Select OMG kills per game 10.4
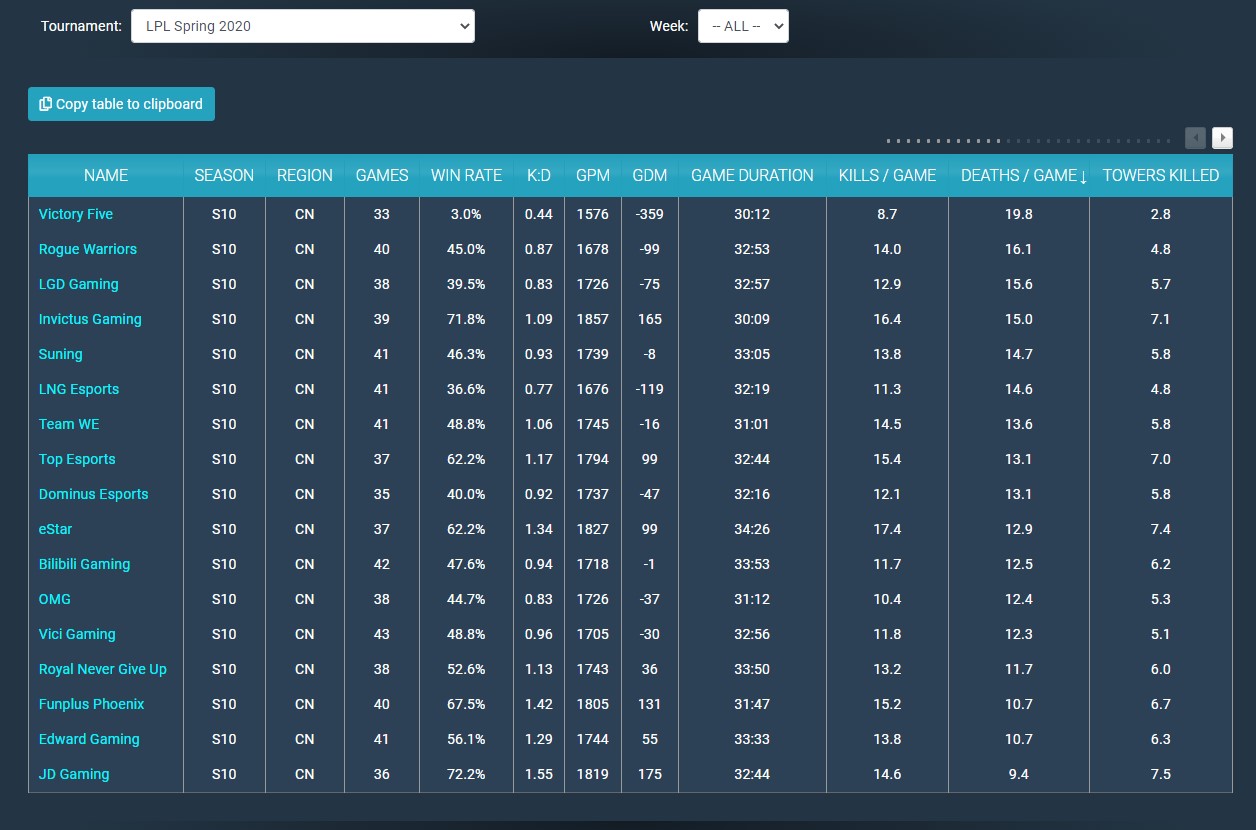Image resolution: width=1256 pixels, height=830 pixels. tap(887, 599)
